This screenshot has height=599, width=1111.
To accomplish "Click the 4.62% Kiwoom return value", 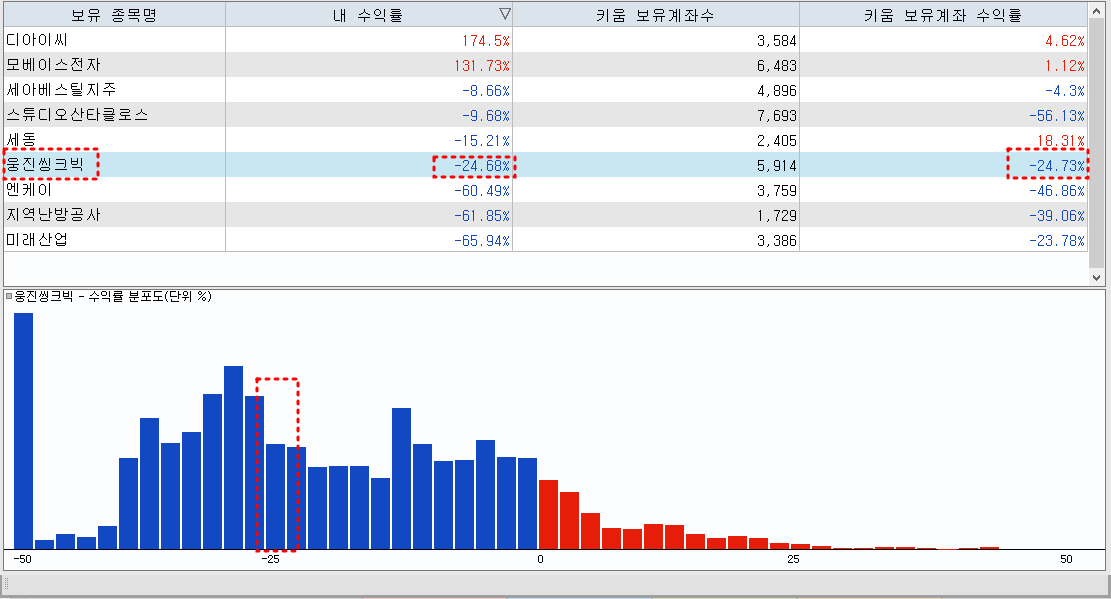I will click(x=1065, y=41).
